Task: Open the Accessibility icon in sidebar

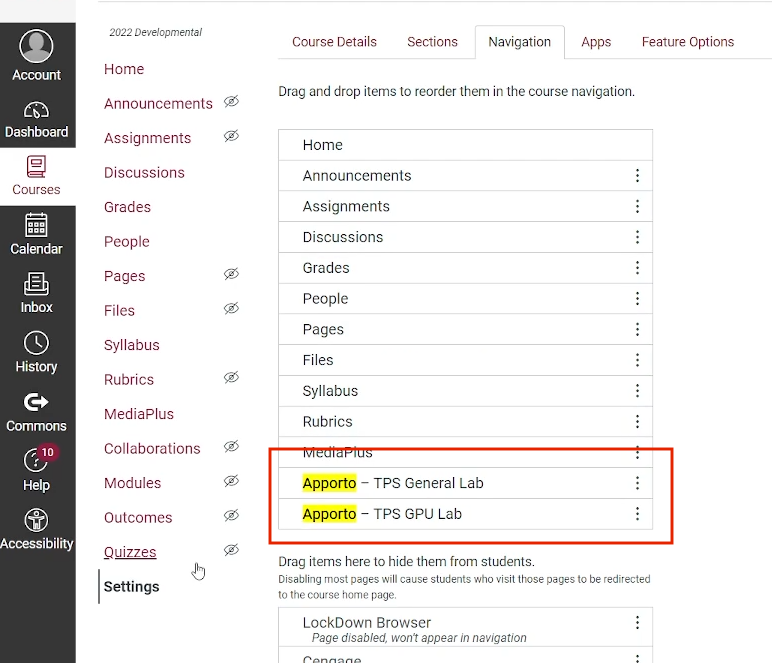Action: coord(37,520)
